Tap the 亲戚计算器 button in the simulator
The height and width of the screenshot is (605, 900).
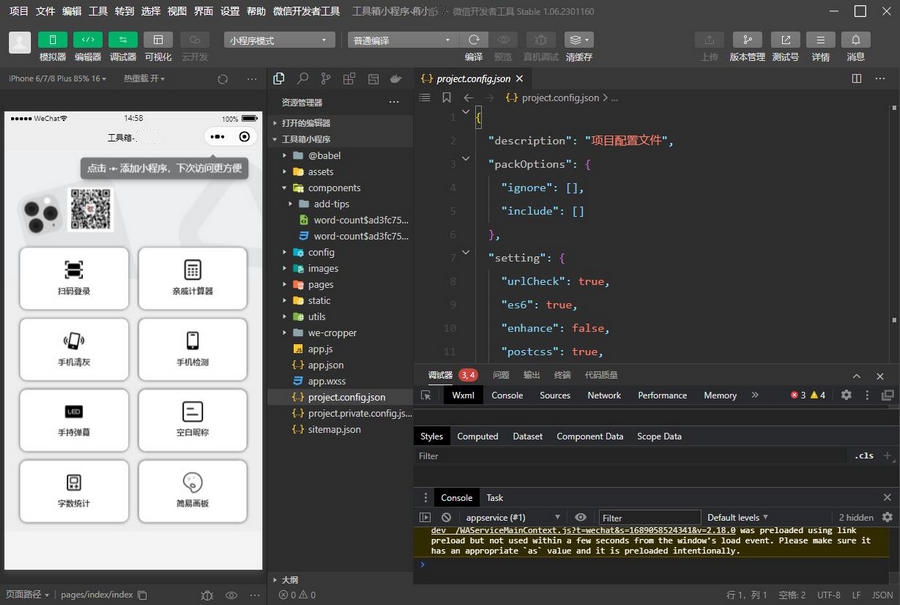(x=192, y=278)
